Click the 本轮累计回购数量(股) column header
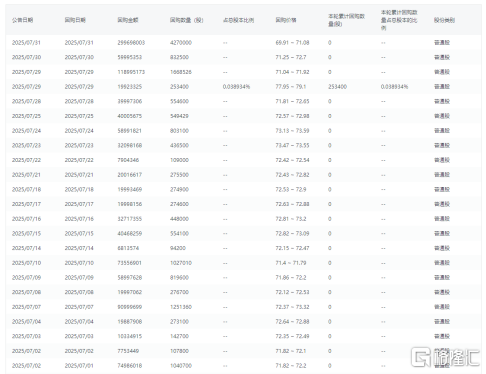The image size is (486, 374). (x=346, y=20)
